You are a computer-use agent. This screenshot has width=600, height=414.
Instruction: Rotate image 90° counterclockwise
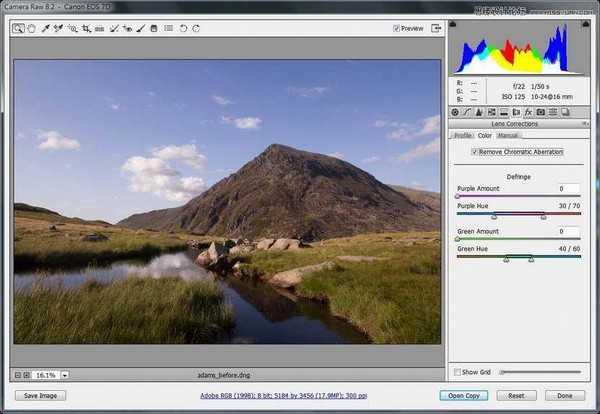(x=183, y=29)
